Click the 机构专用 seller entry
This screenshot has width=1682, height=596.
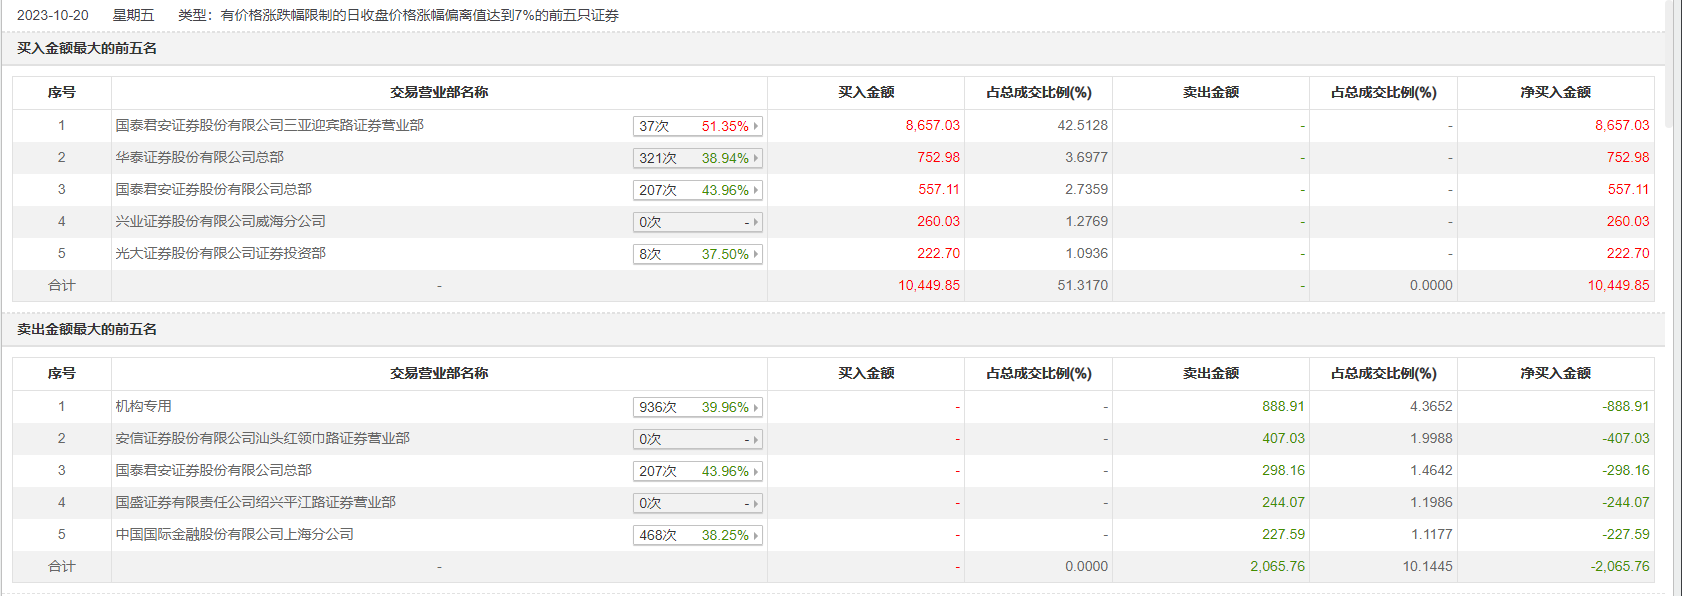[143, 406]
